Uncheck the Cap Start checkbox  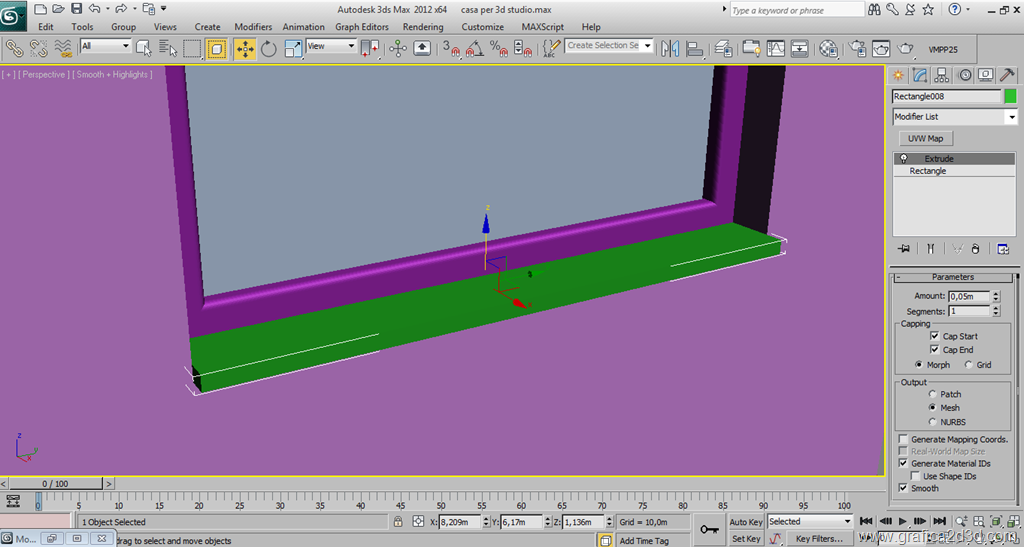pos(934,336)
